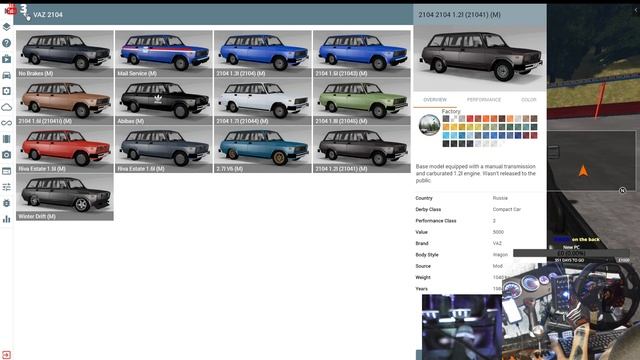Click the 2104 2104 1.2l (21041) details title

pos(459,15)
